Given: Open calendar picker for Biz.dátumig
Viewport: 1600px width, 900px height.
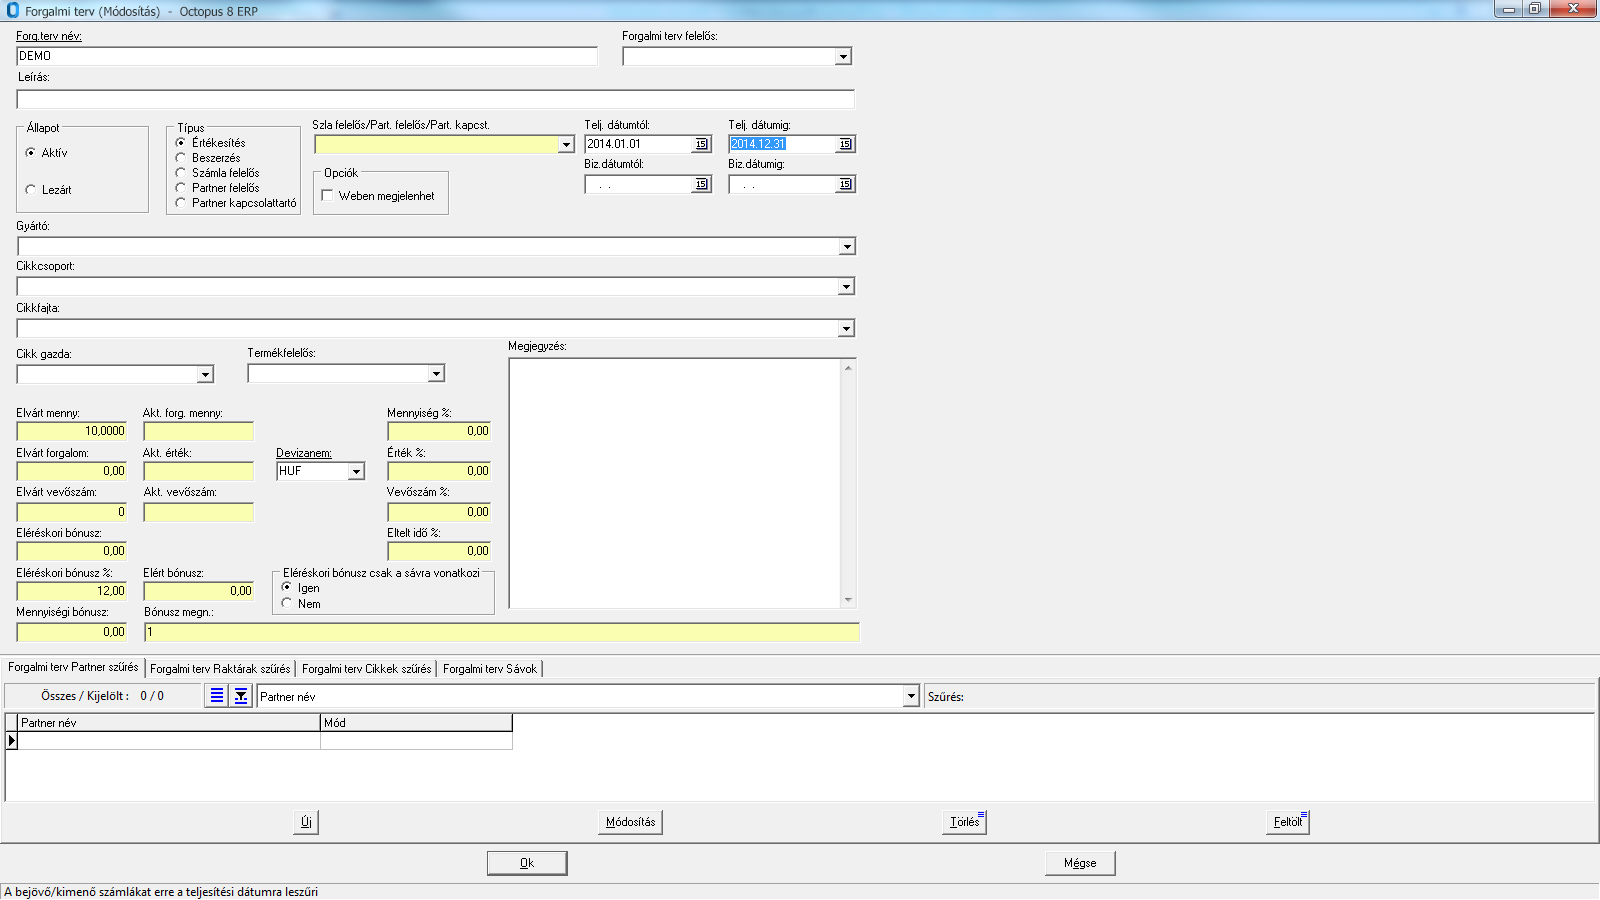Looking at the screenshot, I should (x=845, y=184).
